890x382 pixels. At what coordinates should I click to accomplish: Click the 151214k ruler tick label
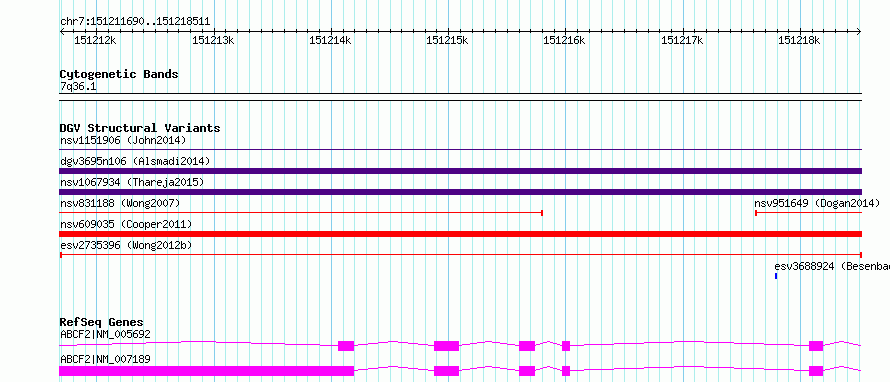click(x=330, y=41)
